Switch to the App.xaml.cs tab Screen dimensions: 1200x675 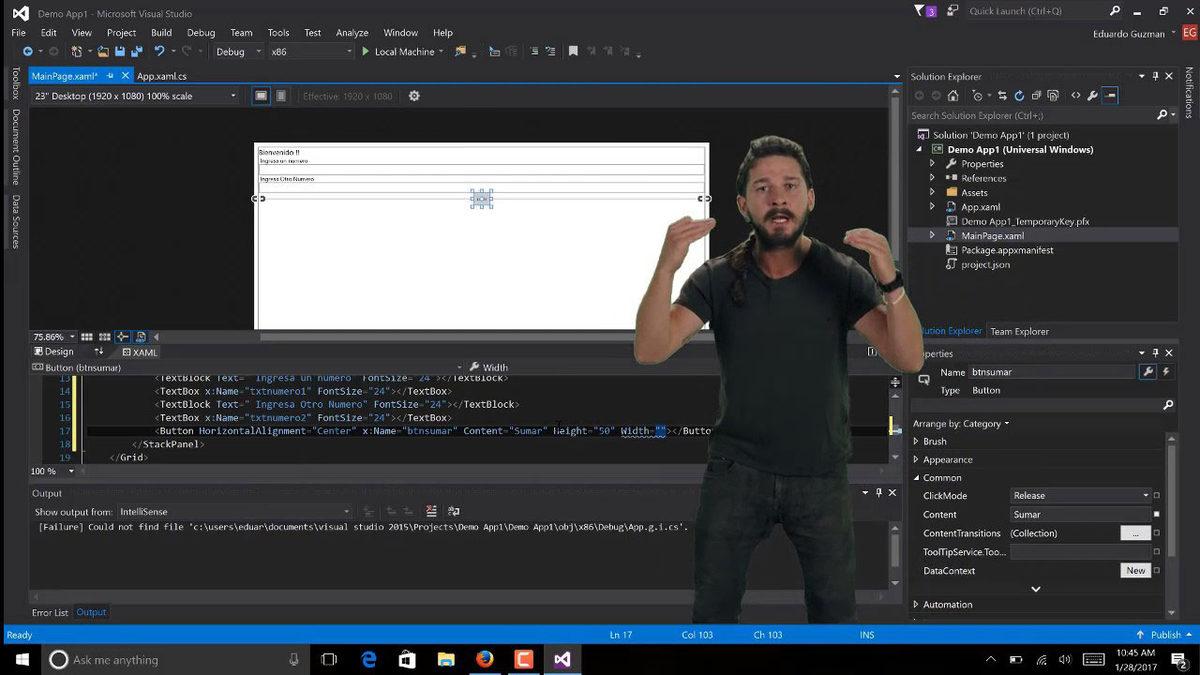tap(162, 76)
